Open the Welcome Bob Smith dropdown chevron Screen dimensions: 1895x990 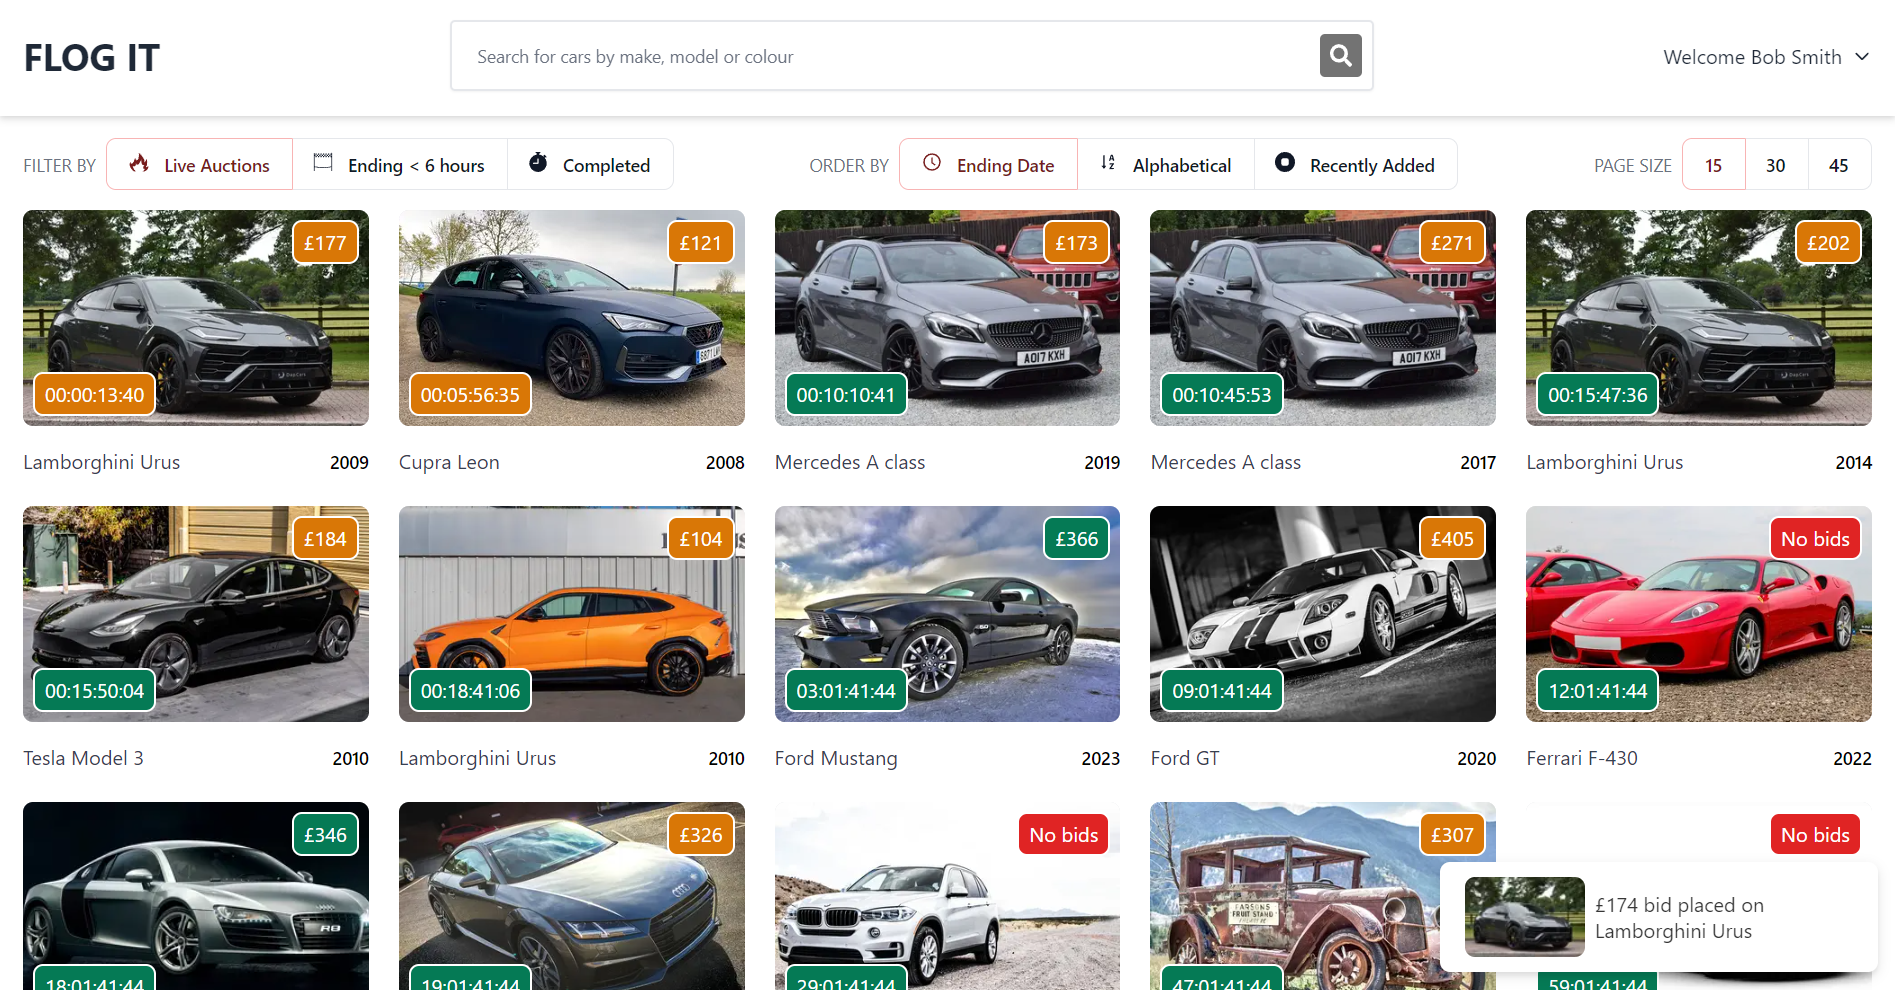(x=1862, y=57)
